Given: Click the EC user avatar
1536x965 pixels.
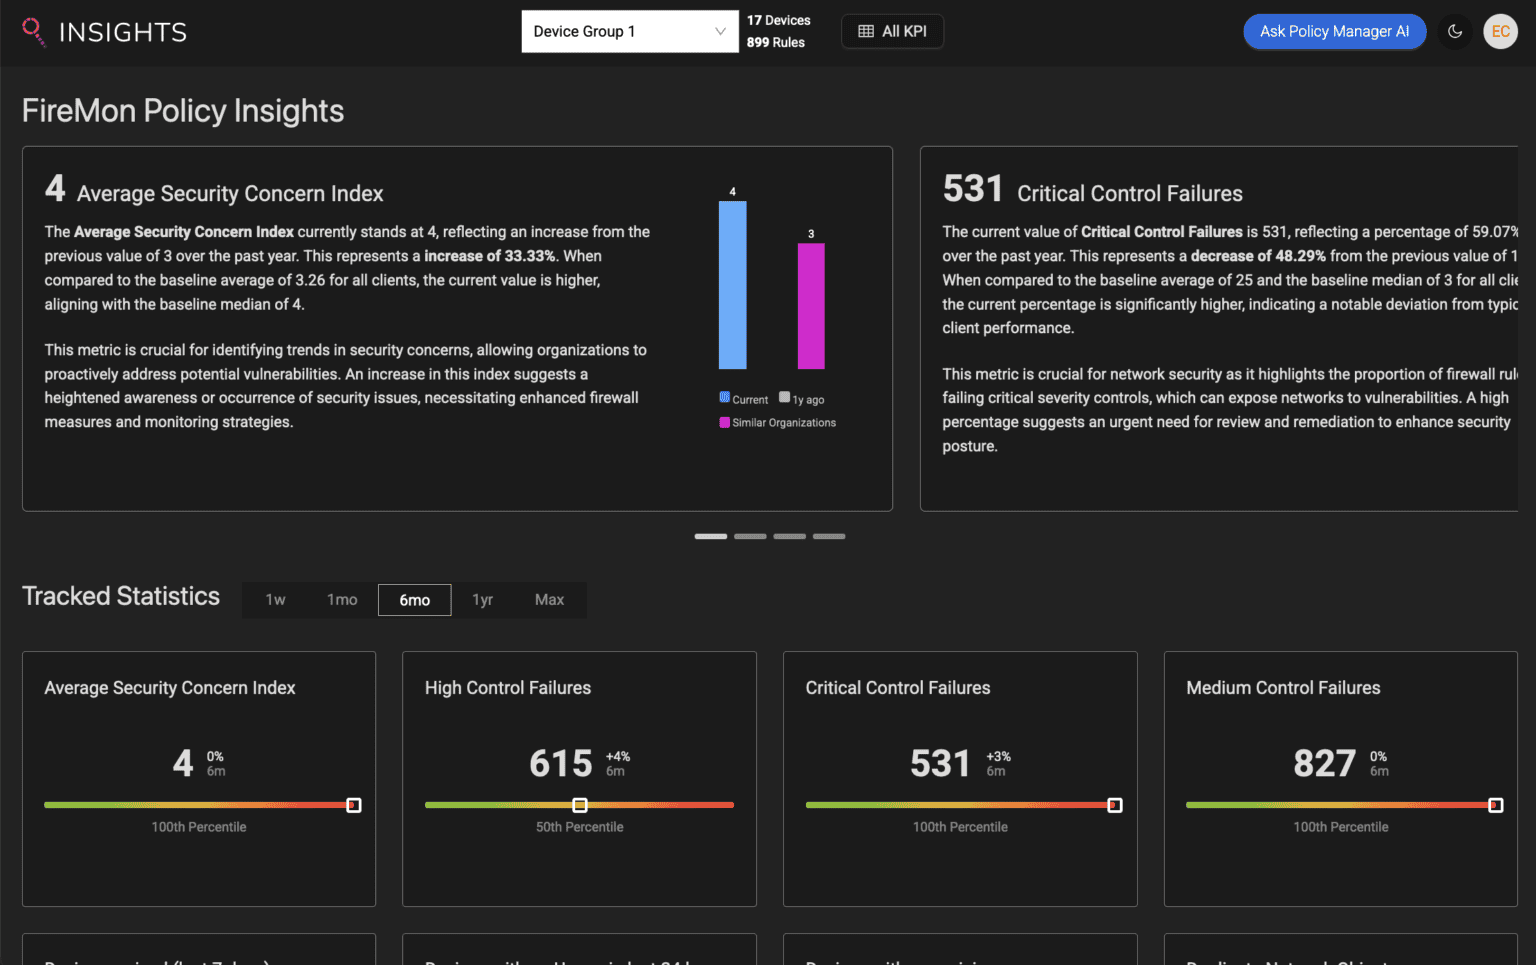Looking at the screenshot, I should point(1500,31).
